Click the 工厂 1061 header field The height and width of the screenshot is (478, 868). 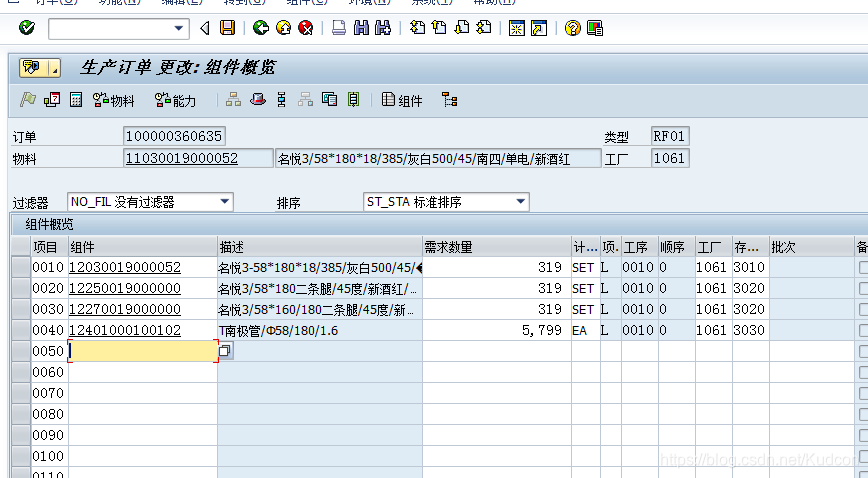click(x=670, y=158)
